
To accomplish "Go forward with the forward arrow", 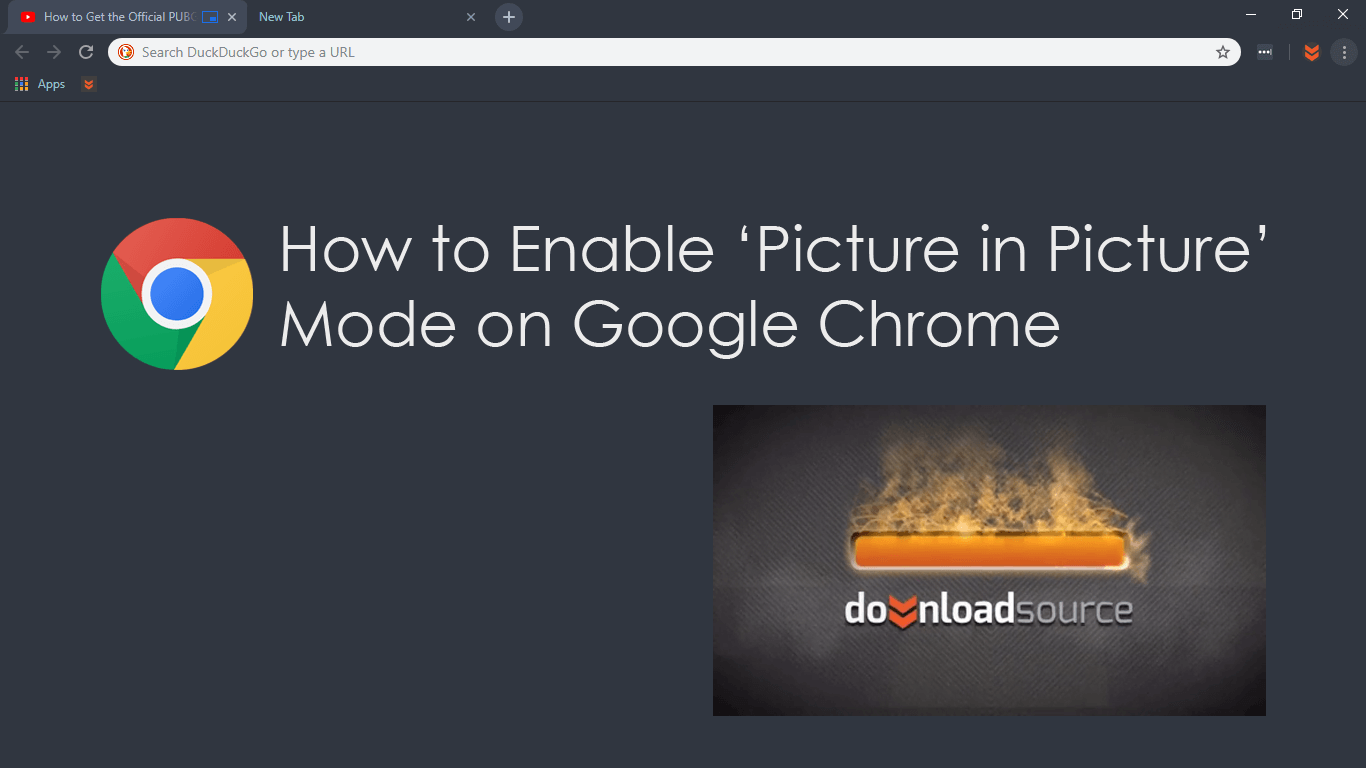I will [x=54, y=52].
